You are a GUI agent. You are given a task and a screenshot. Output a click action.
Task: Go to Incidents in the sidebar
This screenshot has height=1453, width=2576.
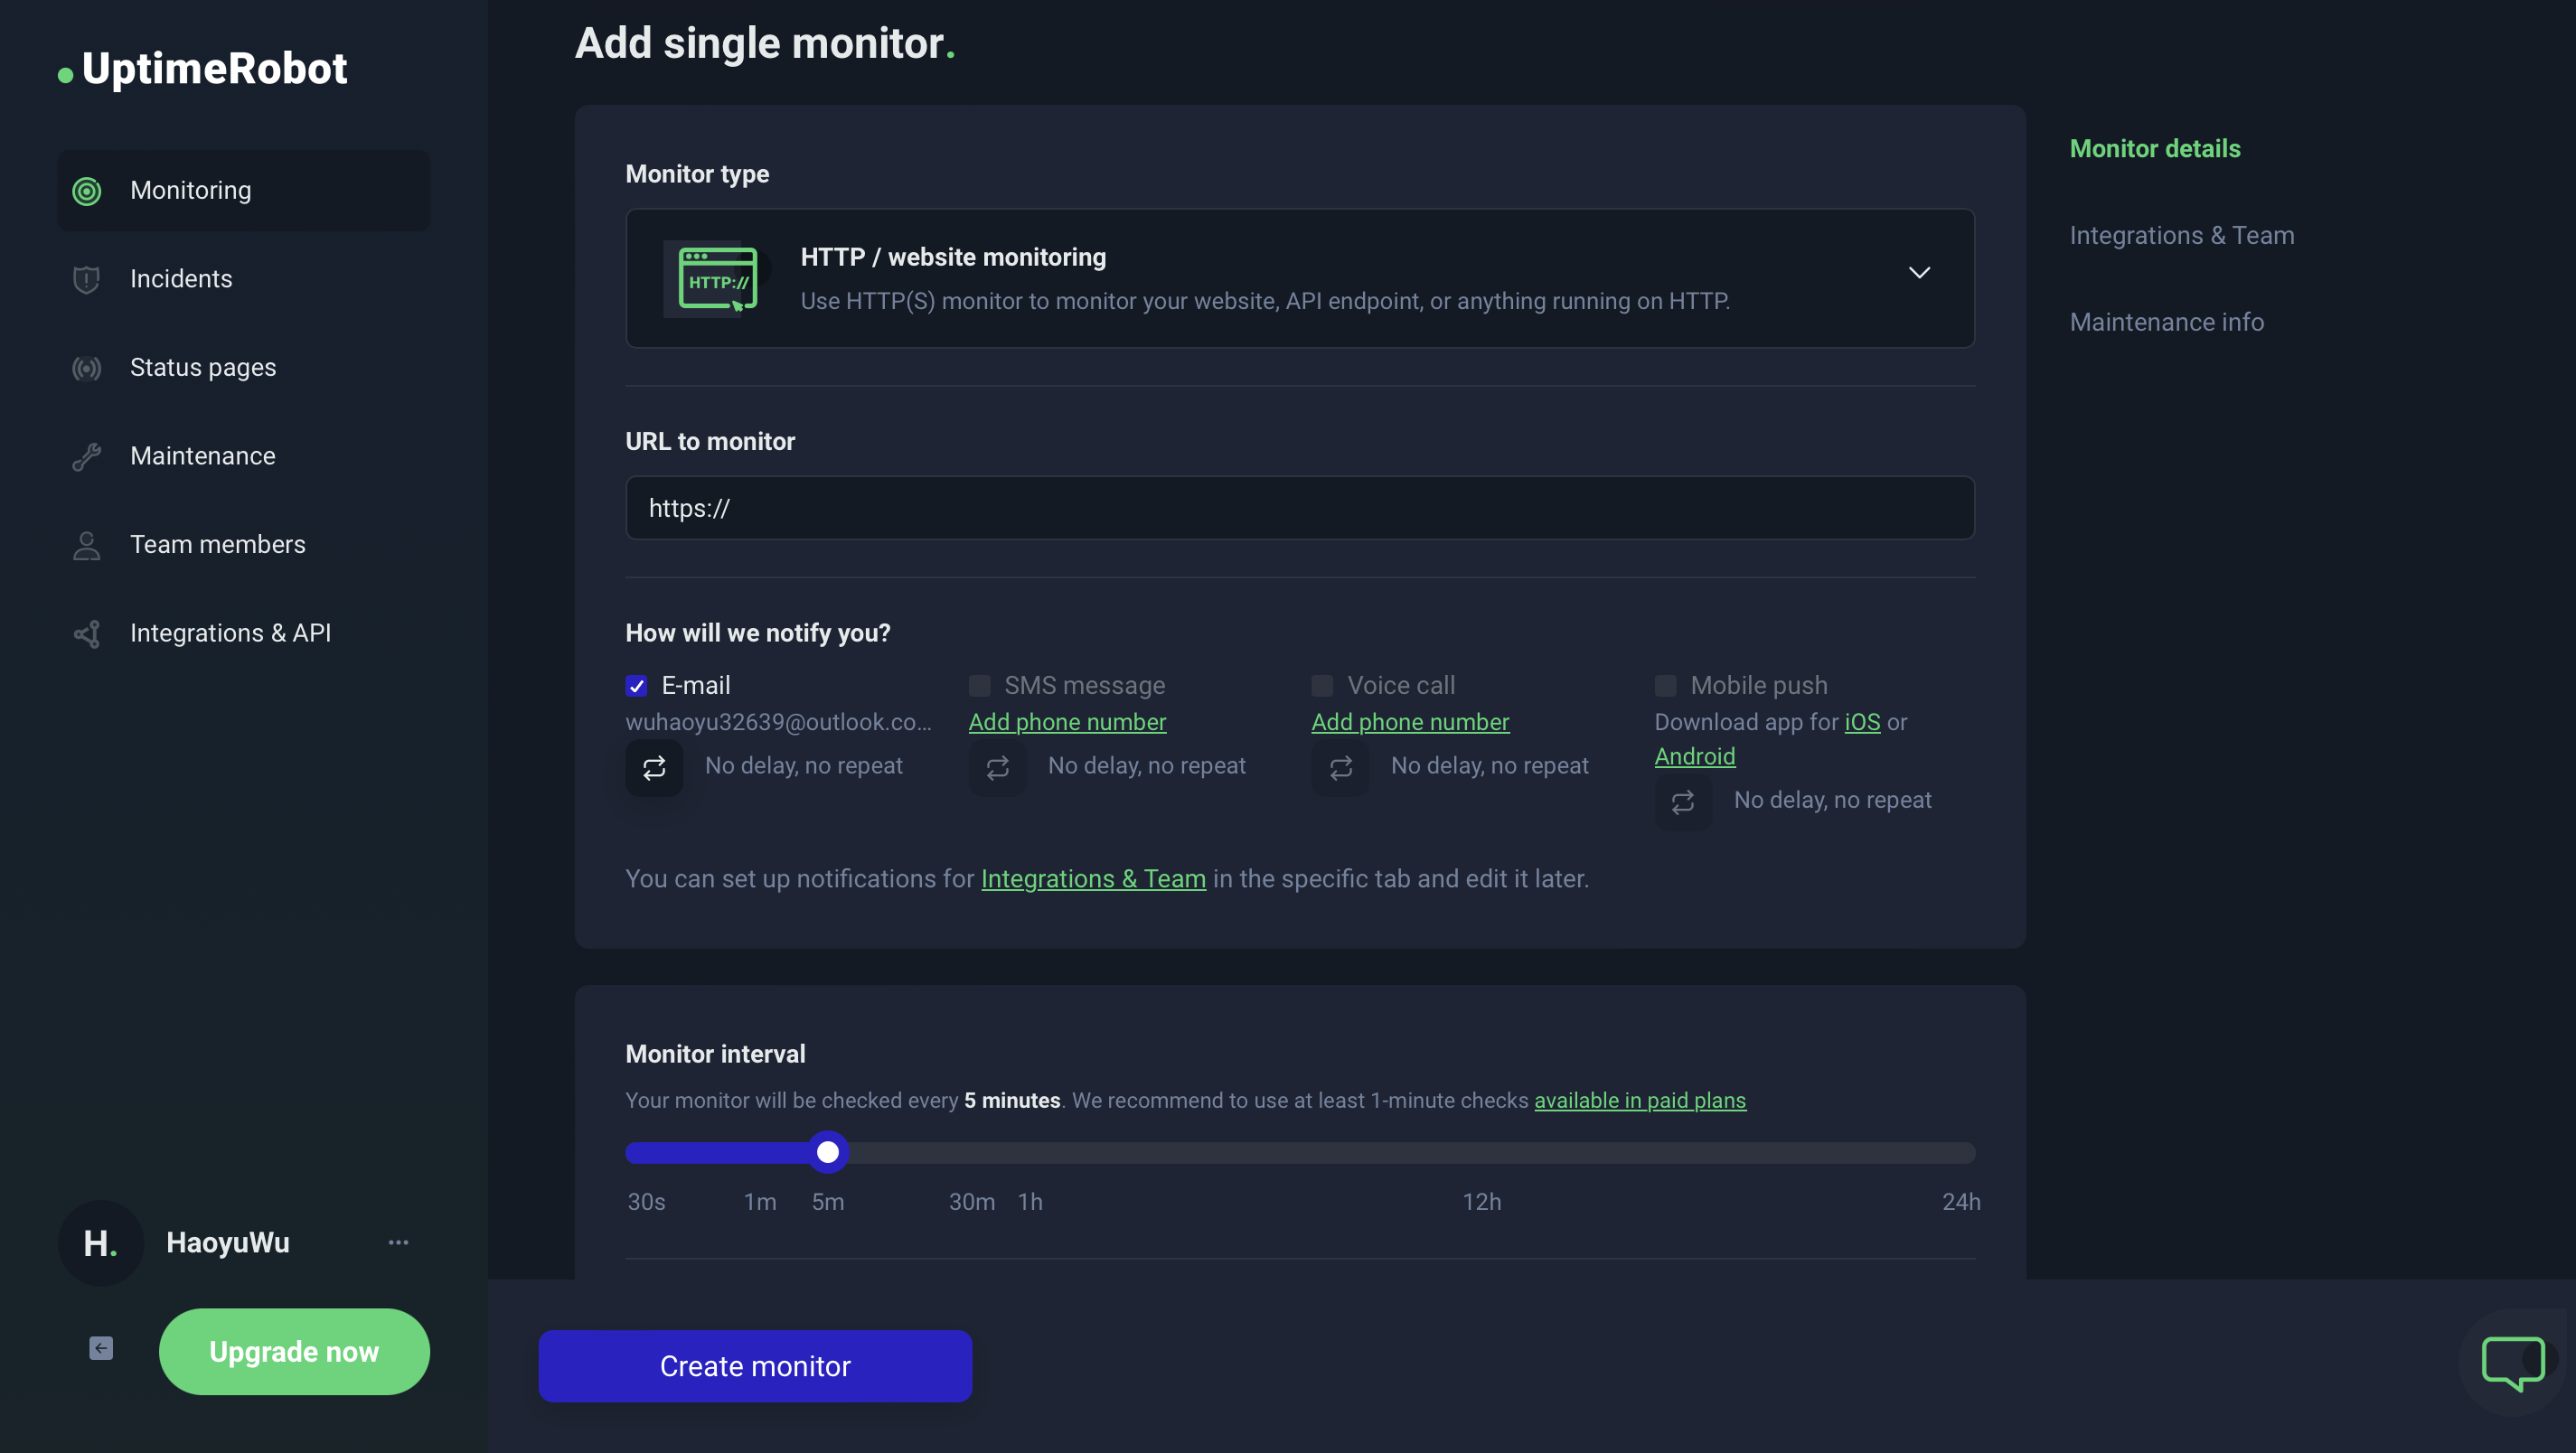[x=243, y=279]
